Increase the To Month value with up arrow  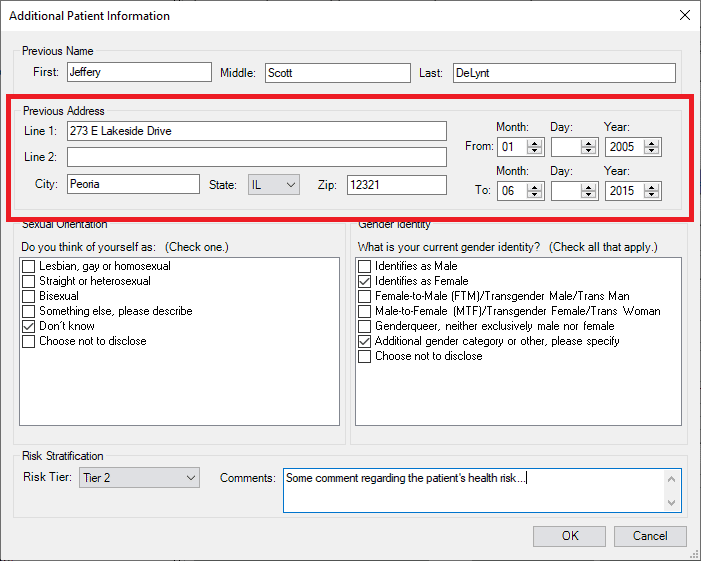(x=535, y=186)
